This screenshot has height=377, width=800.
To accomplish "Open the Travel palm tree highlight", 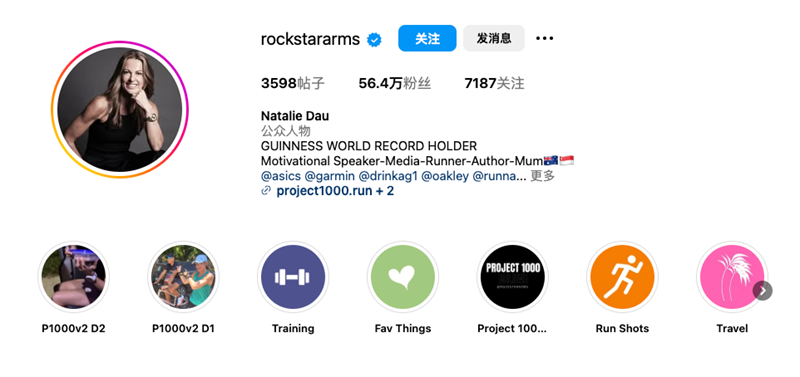I will coord(732,278).
